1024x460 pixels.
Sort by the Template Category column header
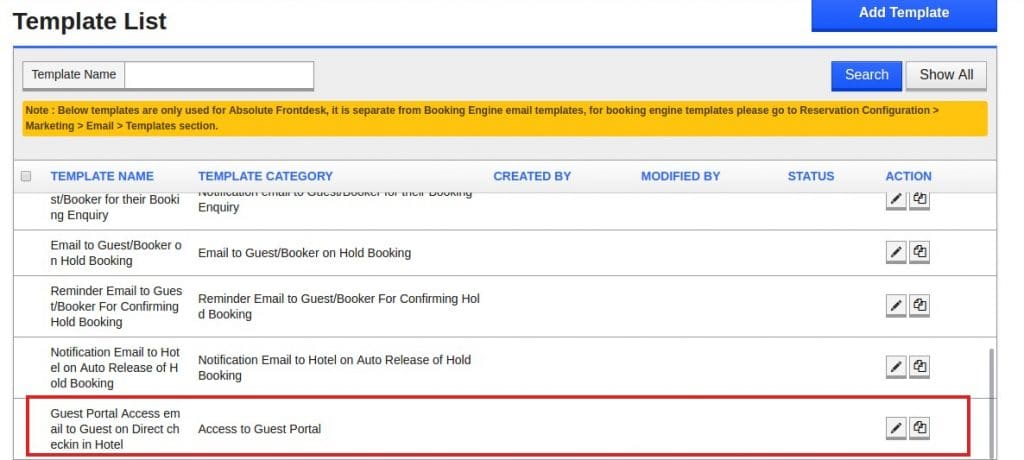pyautogui.click(x=265, y=176)
